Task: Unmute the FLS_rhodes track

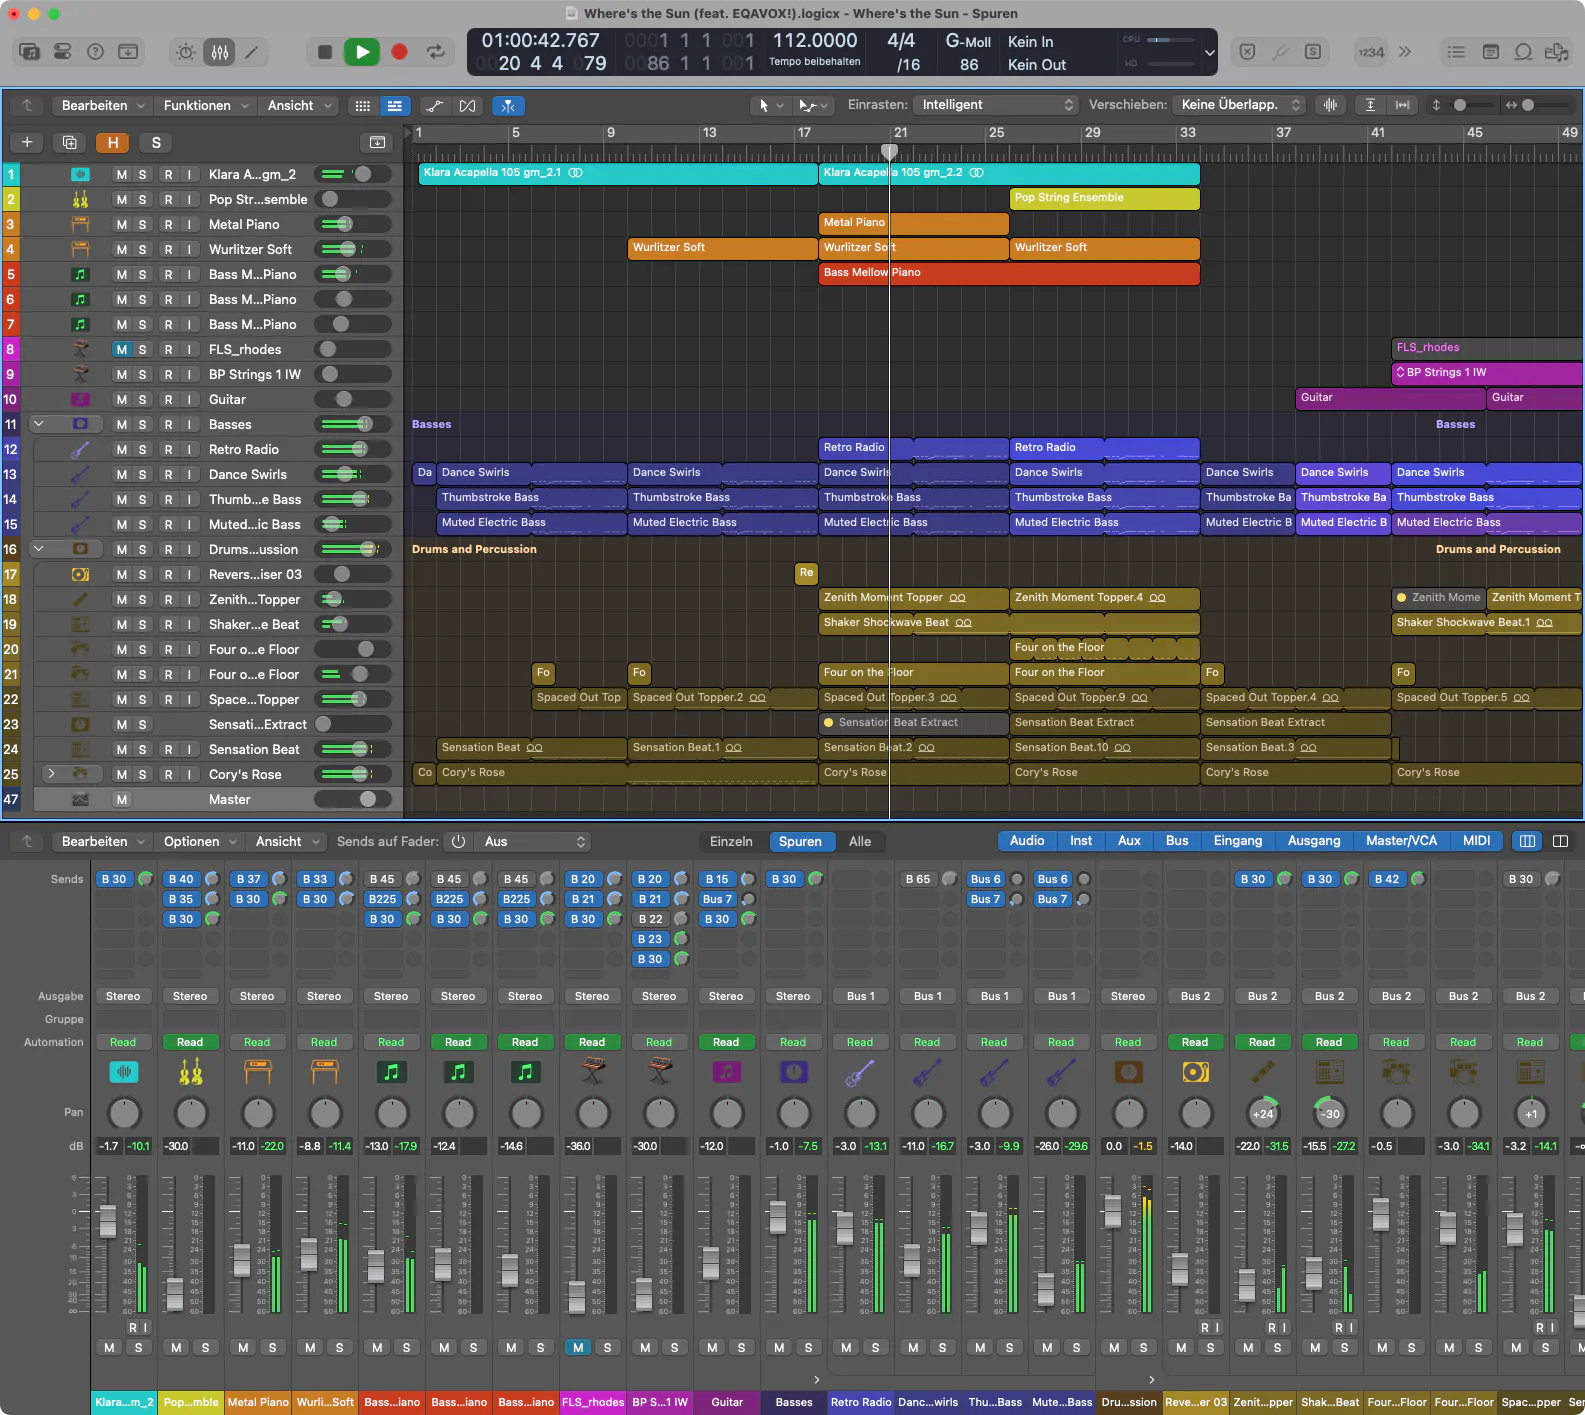Action: (x=121, y=350)
